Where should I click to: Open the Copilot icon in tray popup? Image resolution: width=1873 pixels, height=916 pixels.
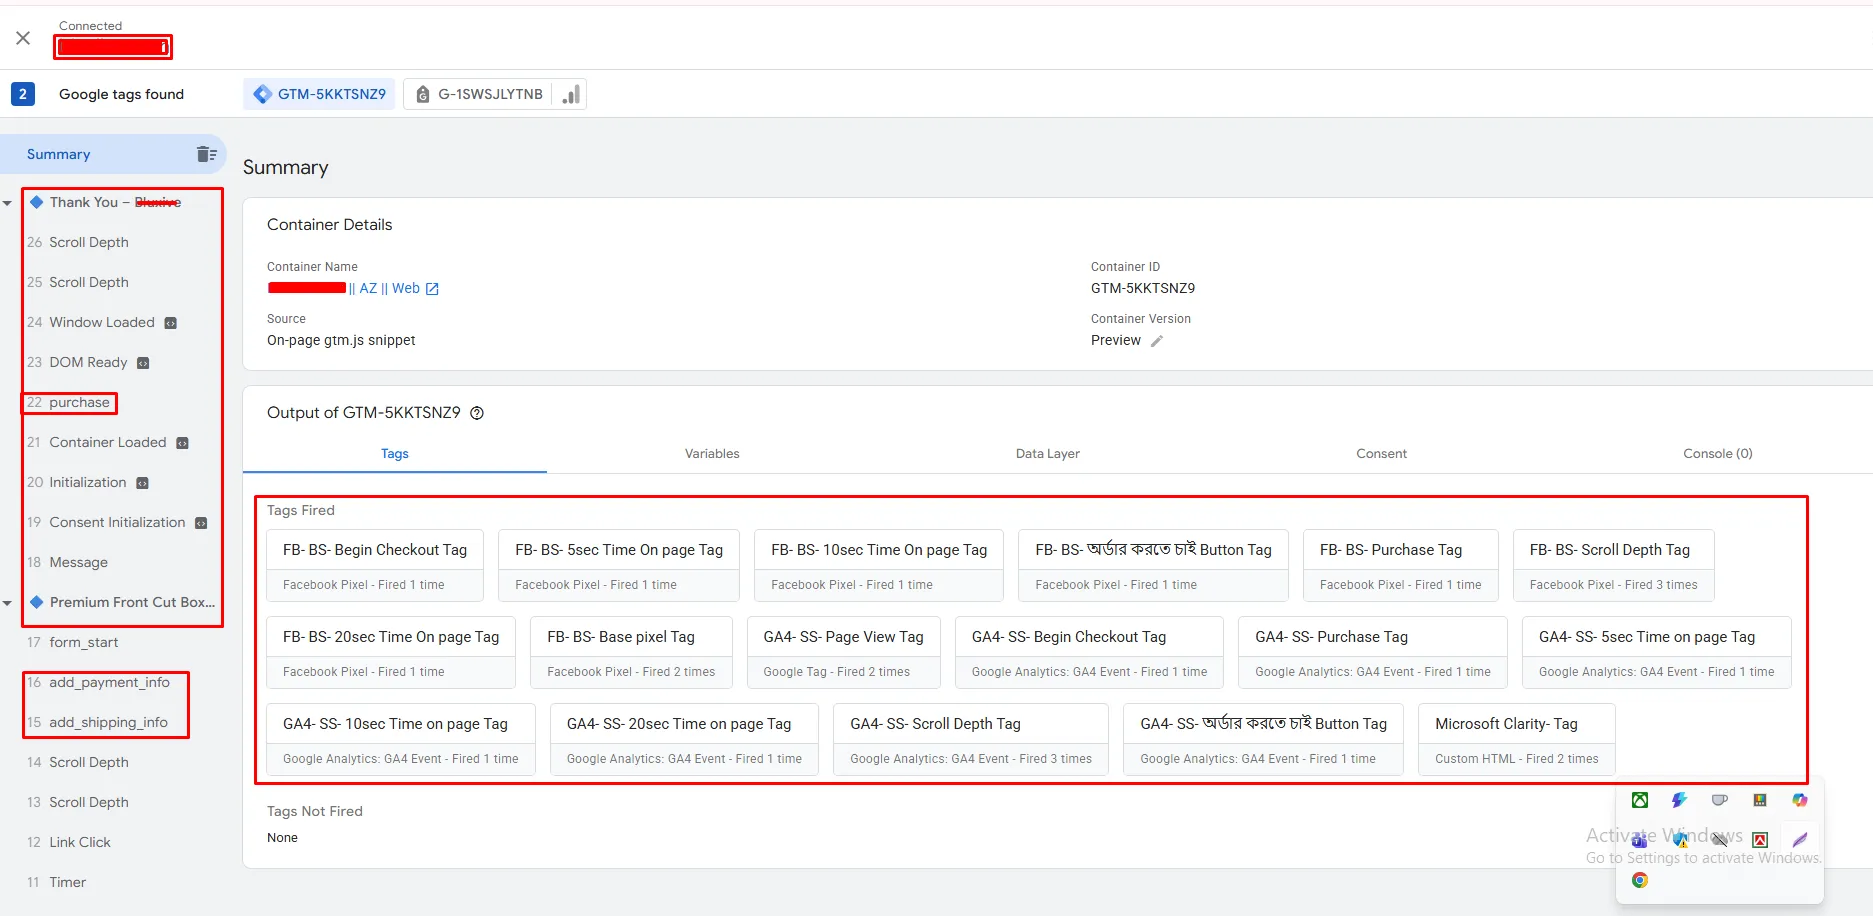[x=1800, y=800]
